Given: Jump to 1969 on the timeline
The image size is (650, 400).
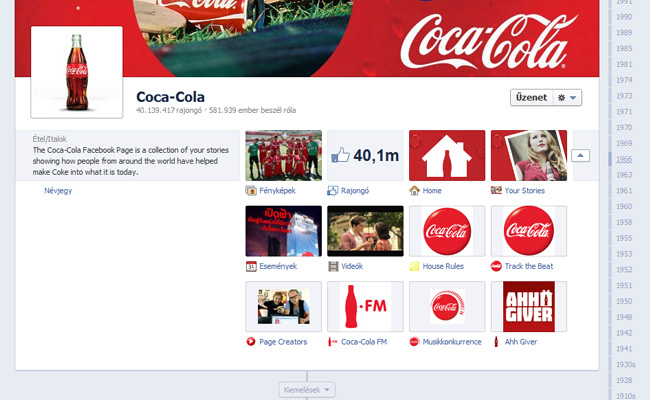Looking at the screenshot, I should [624, 143].
